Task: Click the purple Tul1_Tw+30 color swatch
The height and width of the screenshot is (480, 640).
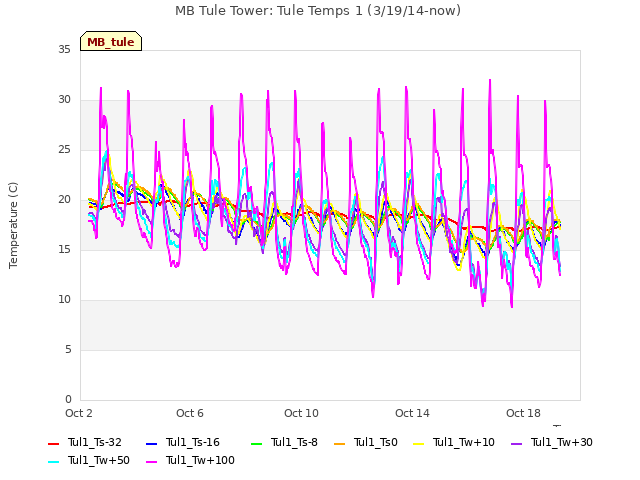Action: click(517, 444)
